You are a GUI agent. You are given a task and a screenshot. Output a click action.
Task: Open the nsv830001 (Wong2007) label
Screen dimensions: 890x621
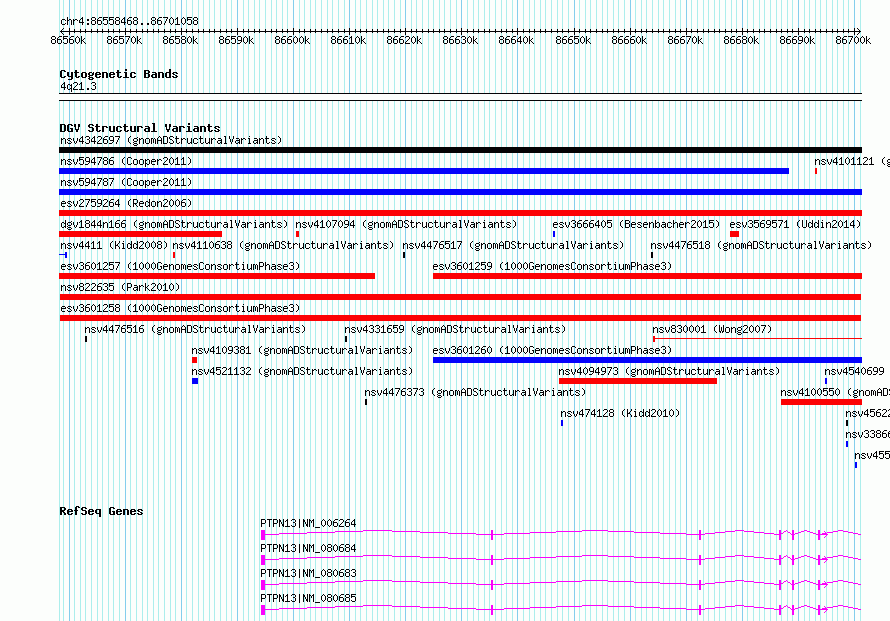[712, 329]
